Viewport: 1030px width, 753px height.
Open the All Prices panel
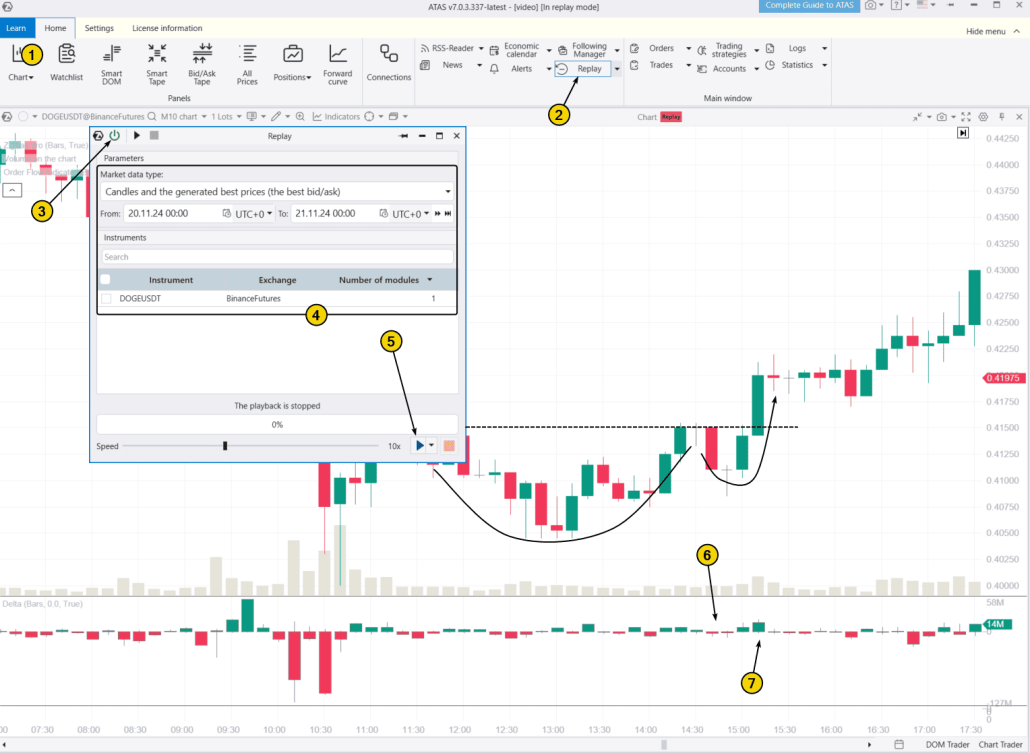coord(247,61)
